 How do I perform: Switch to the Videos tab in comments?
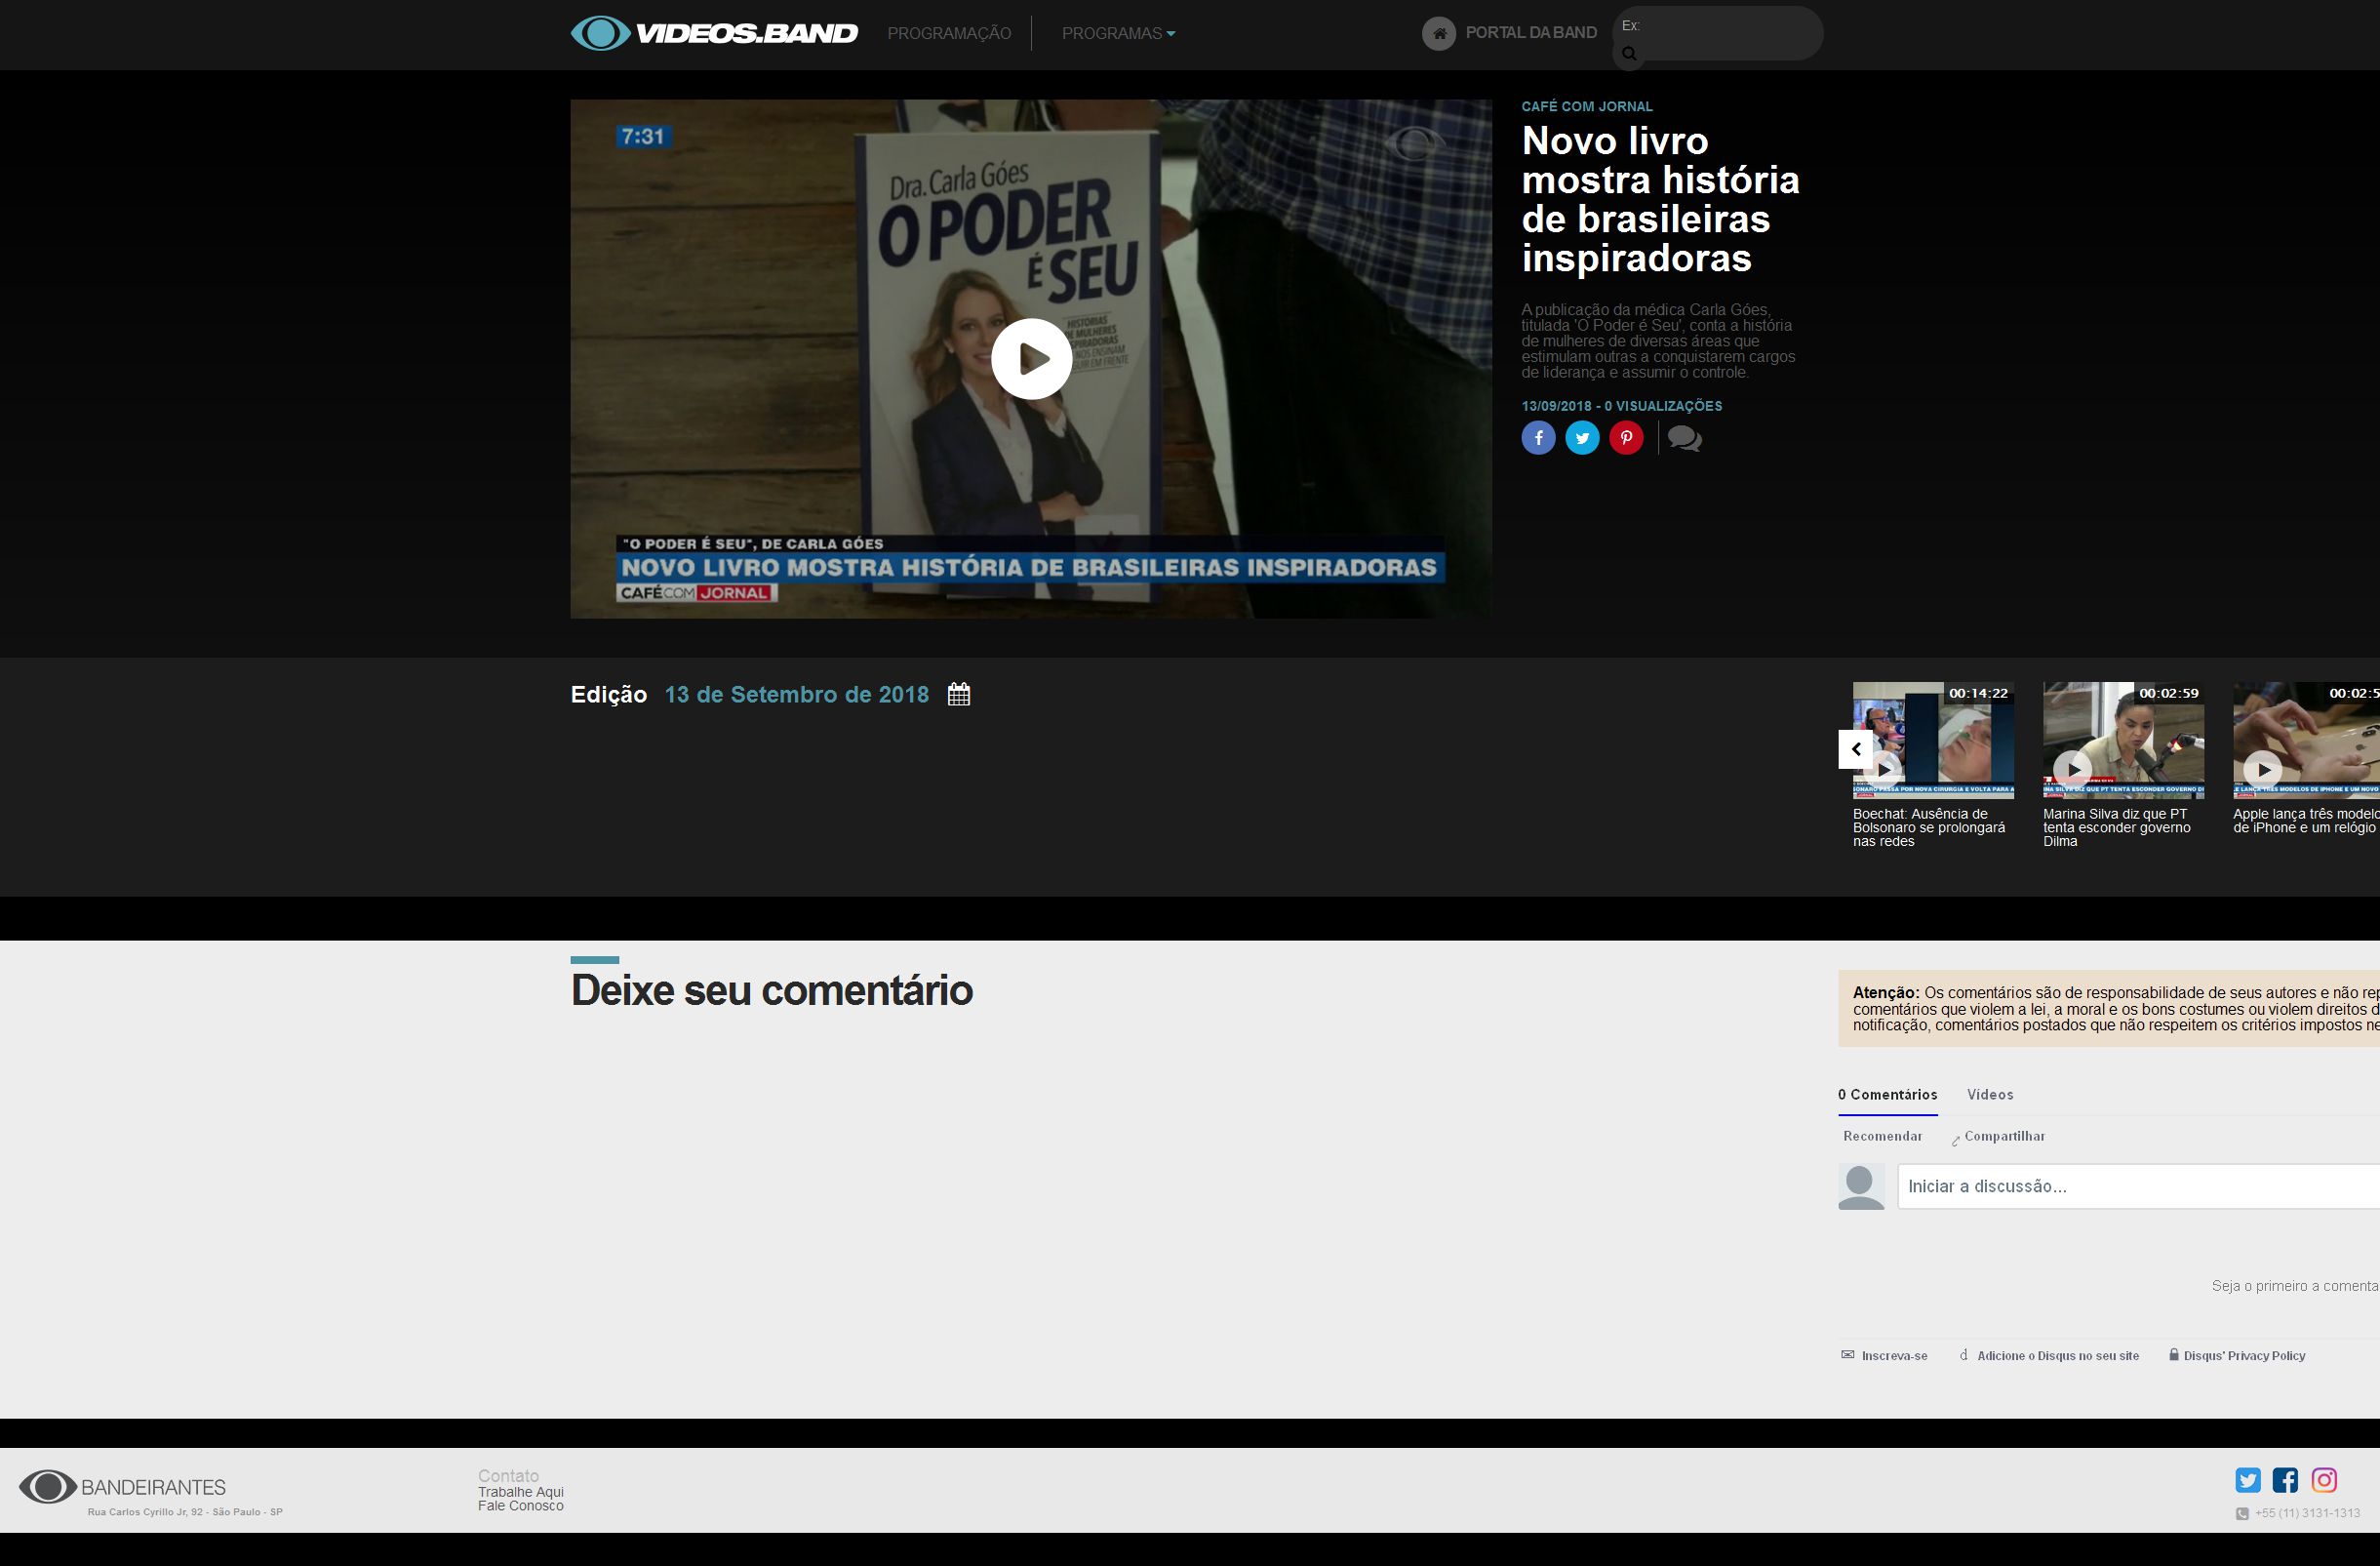click(1990, 1095)
